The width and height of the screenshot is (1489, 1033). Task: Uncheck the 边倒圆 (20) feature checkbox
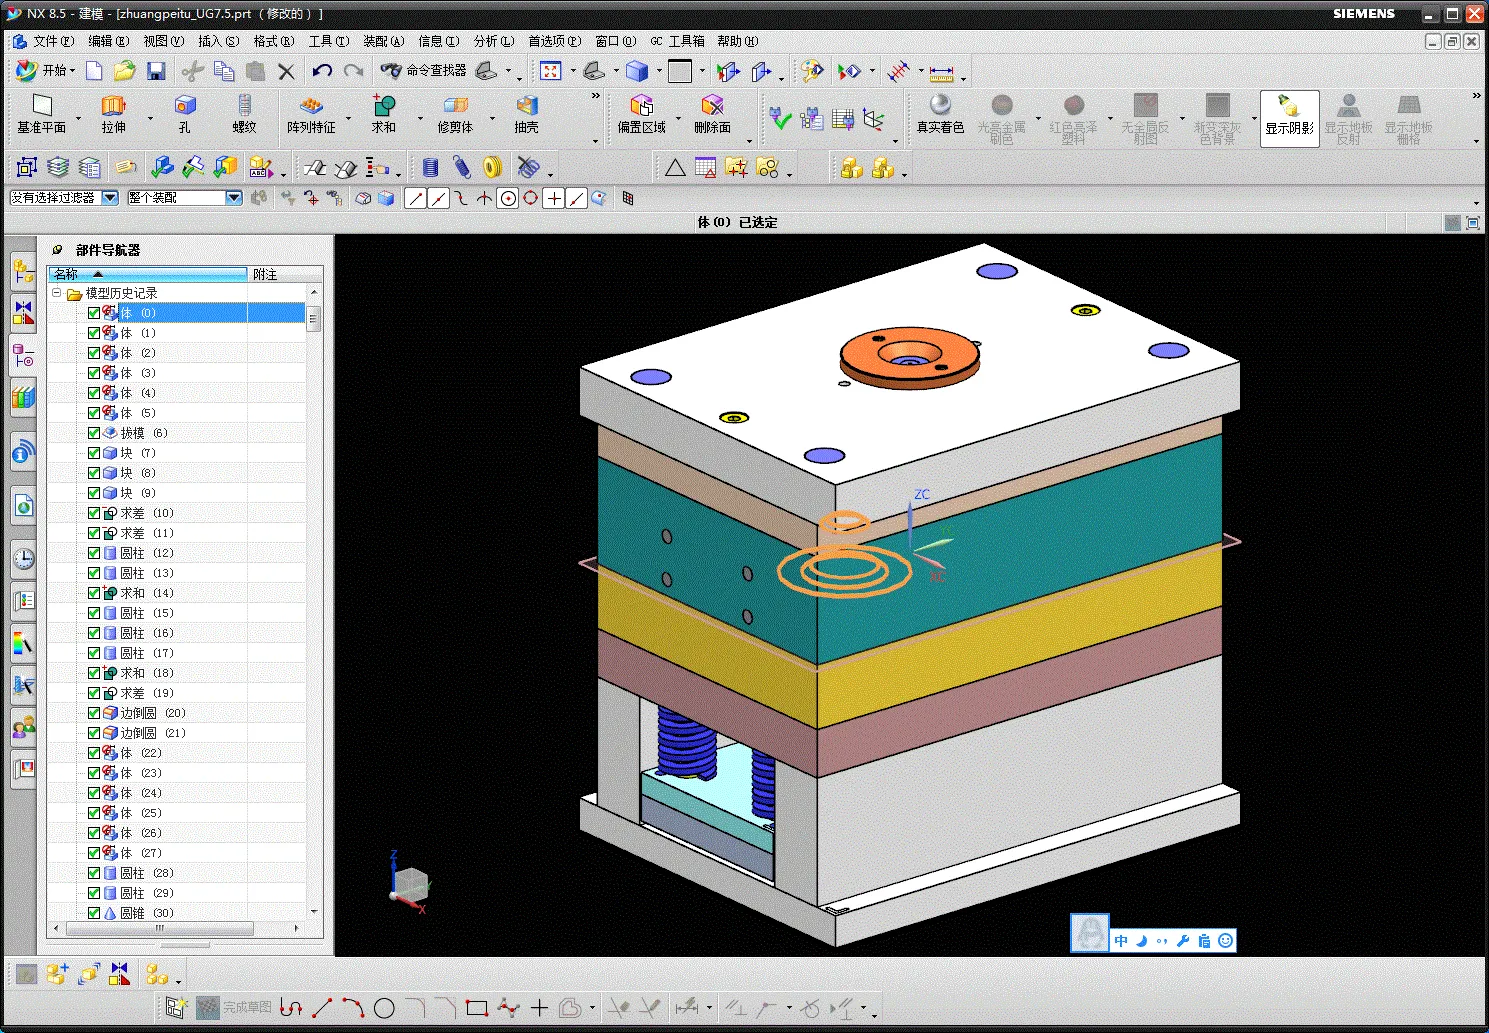coord(94,713)
